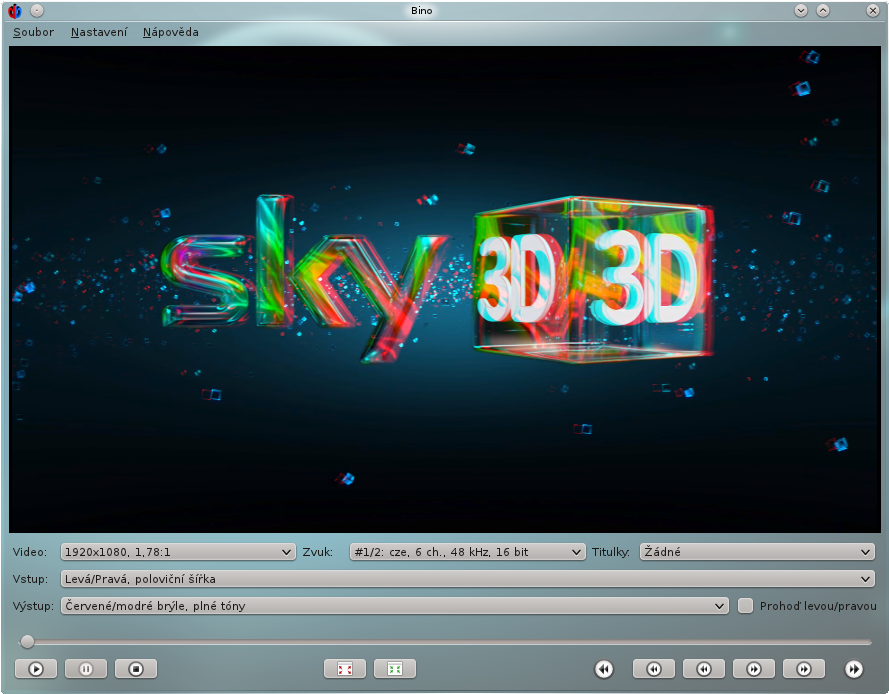Minimize the Bino window
Screen dimensions: 889x694
click(801, 11)
